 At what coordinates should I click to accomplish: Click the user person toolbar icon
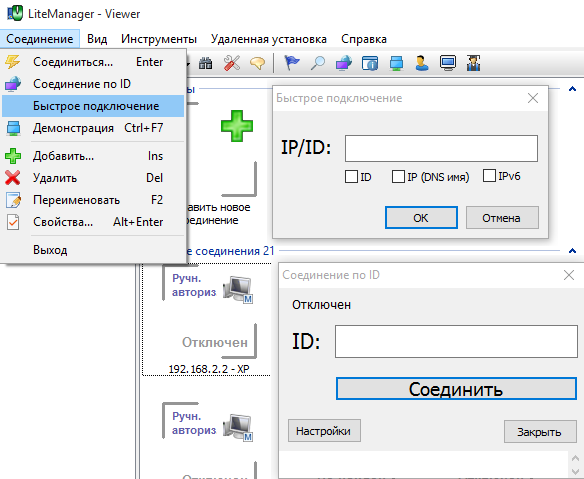pyautogui.click(x=422, y=63)
